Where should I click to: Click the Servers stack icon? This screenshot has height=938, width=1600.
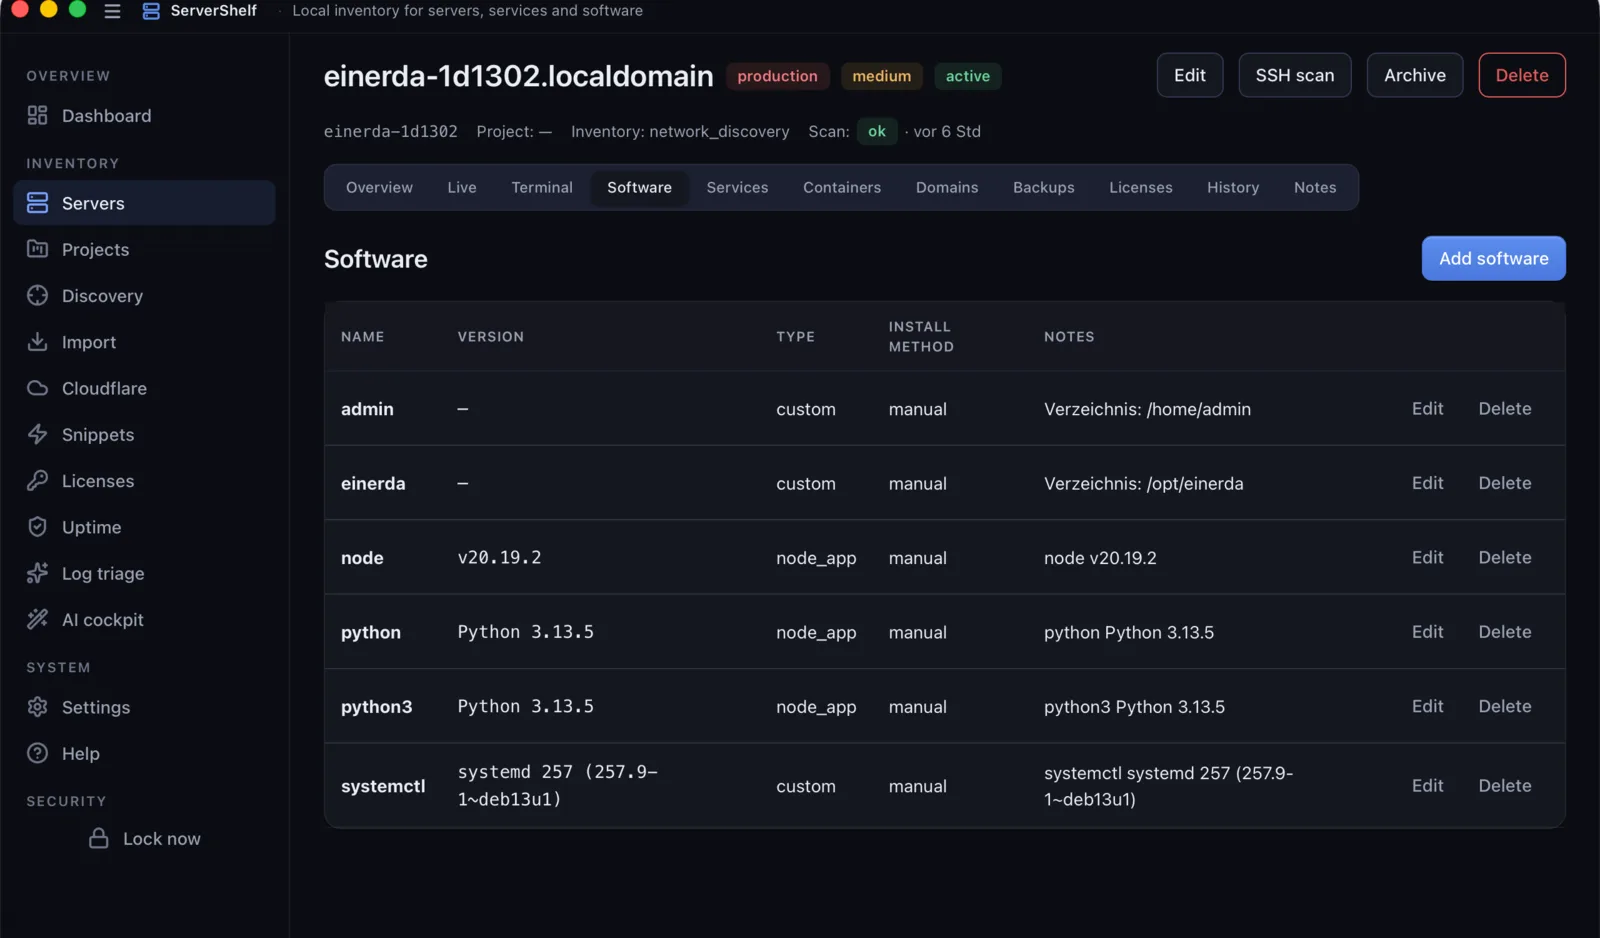click(x=37, y=203)
